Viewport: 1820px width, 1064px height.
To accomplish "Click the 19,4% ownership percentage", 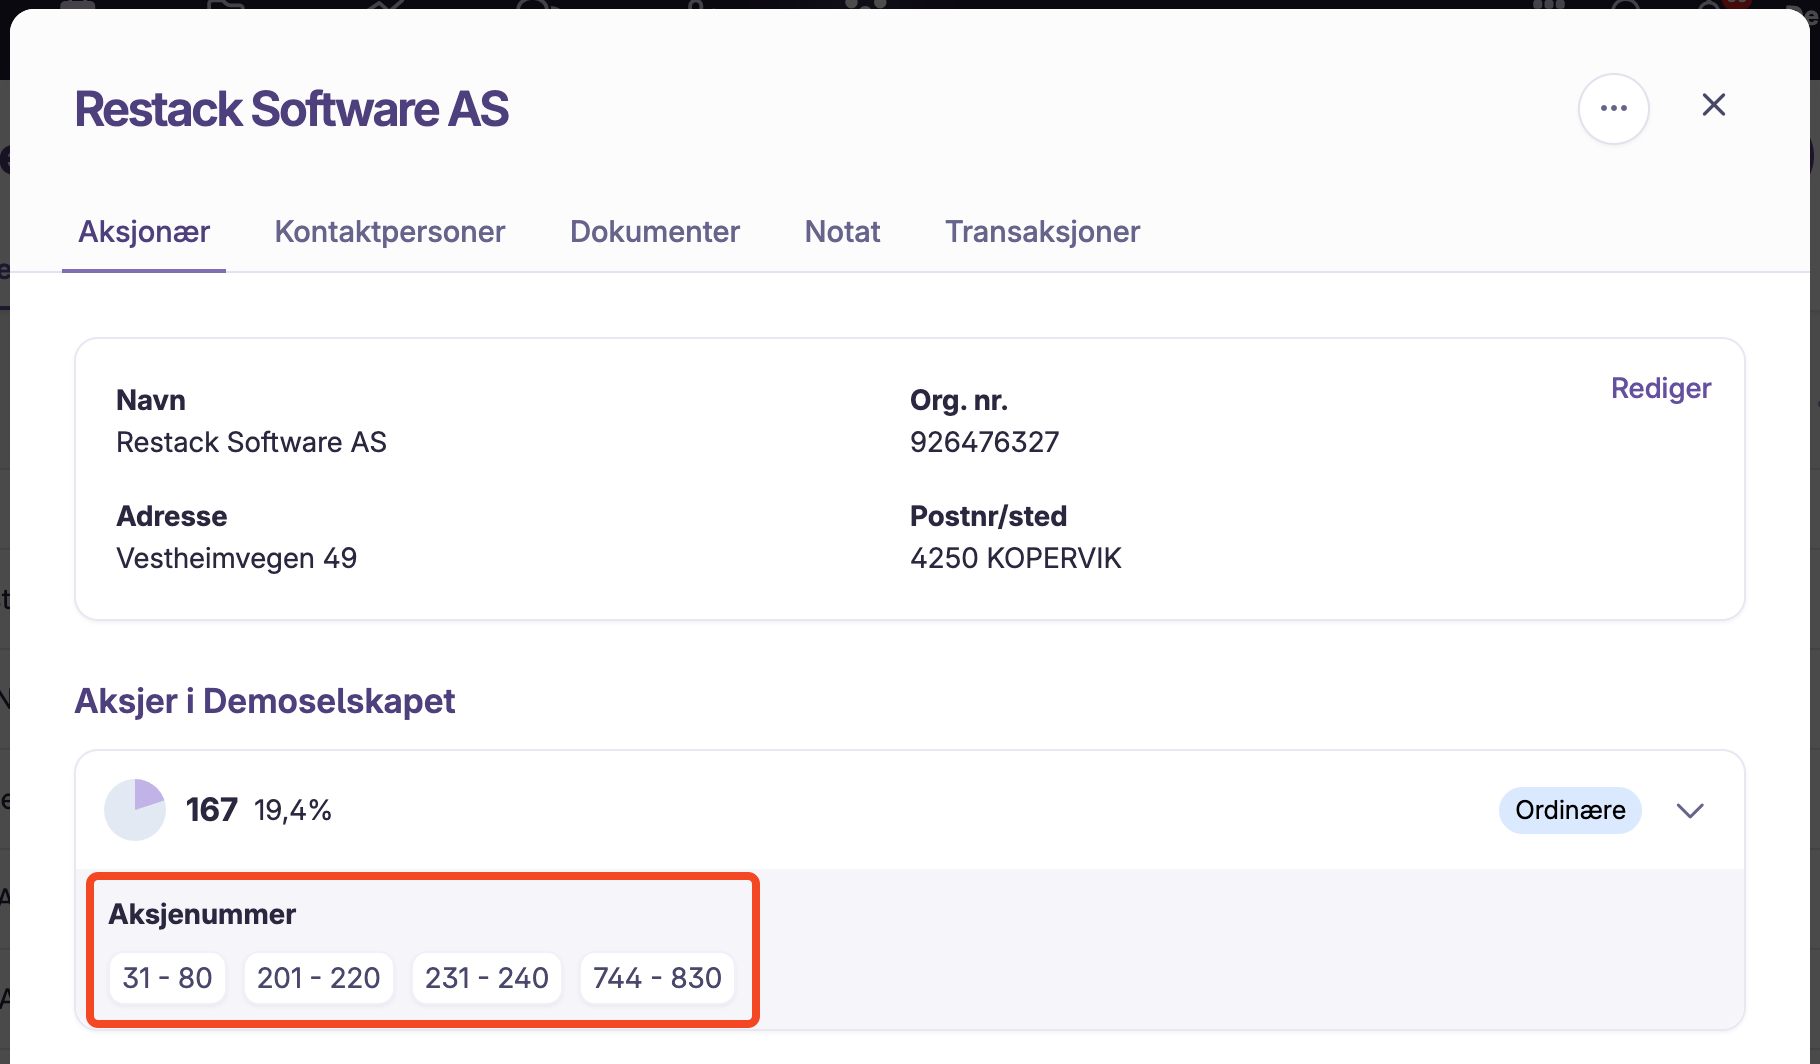I will click(293, 810).
